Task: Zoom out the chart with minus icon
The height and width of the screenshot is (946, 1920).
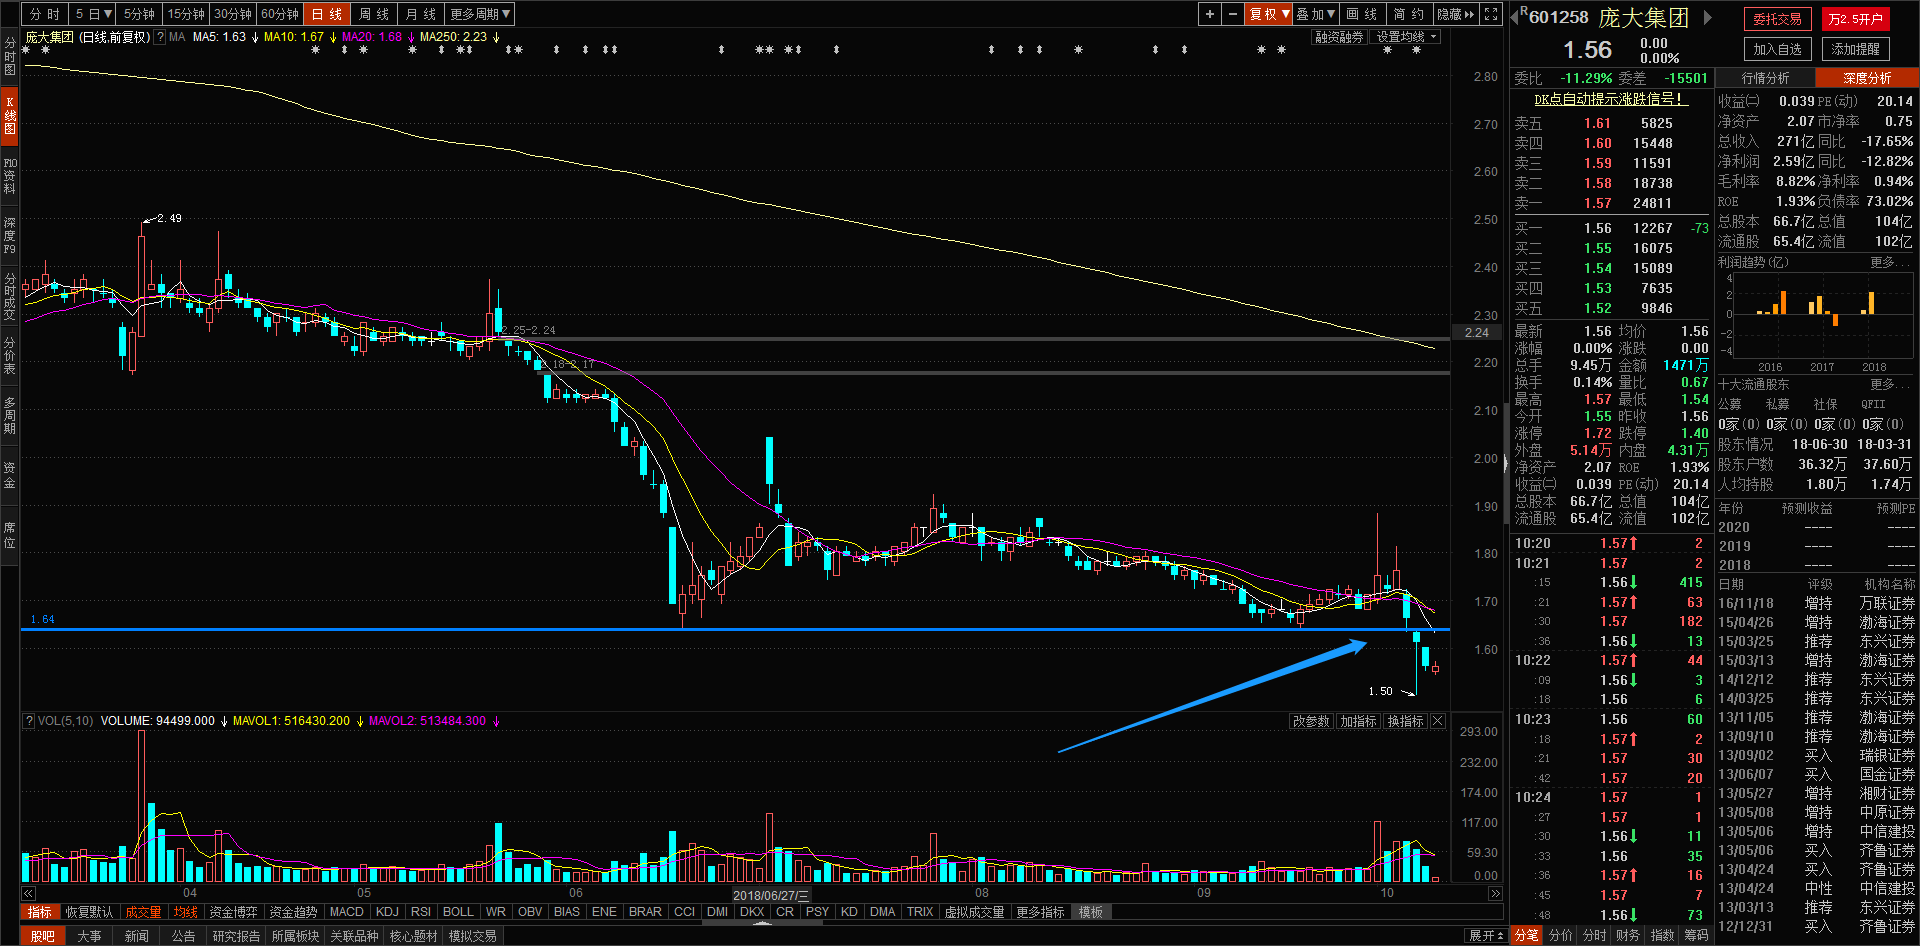Action: [x=1233, y=14]
